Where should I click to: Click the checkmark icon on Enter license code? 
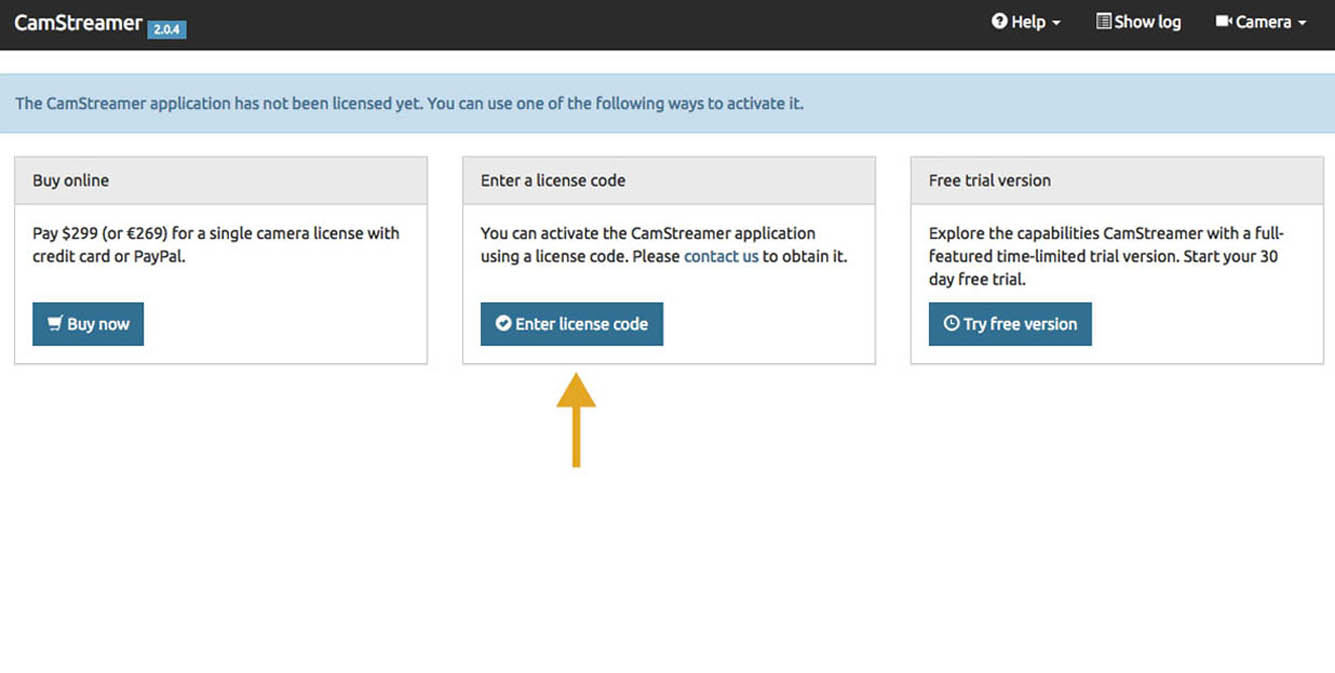(x=504, y=324)
